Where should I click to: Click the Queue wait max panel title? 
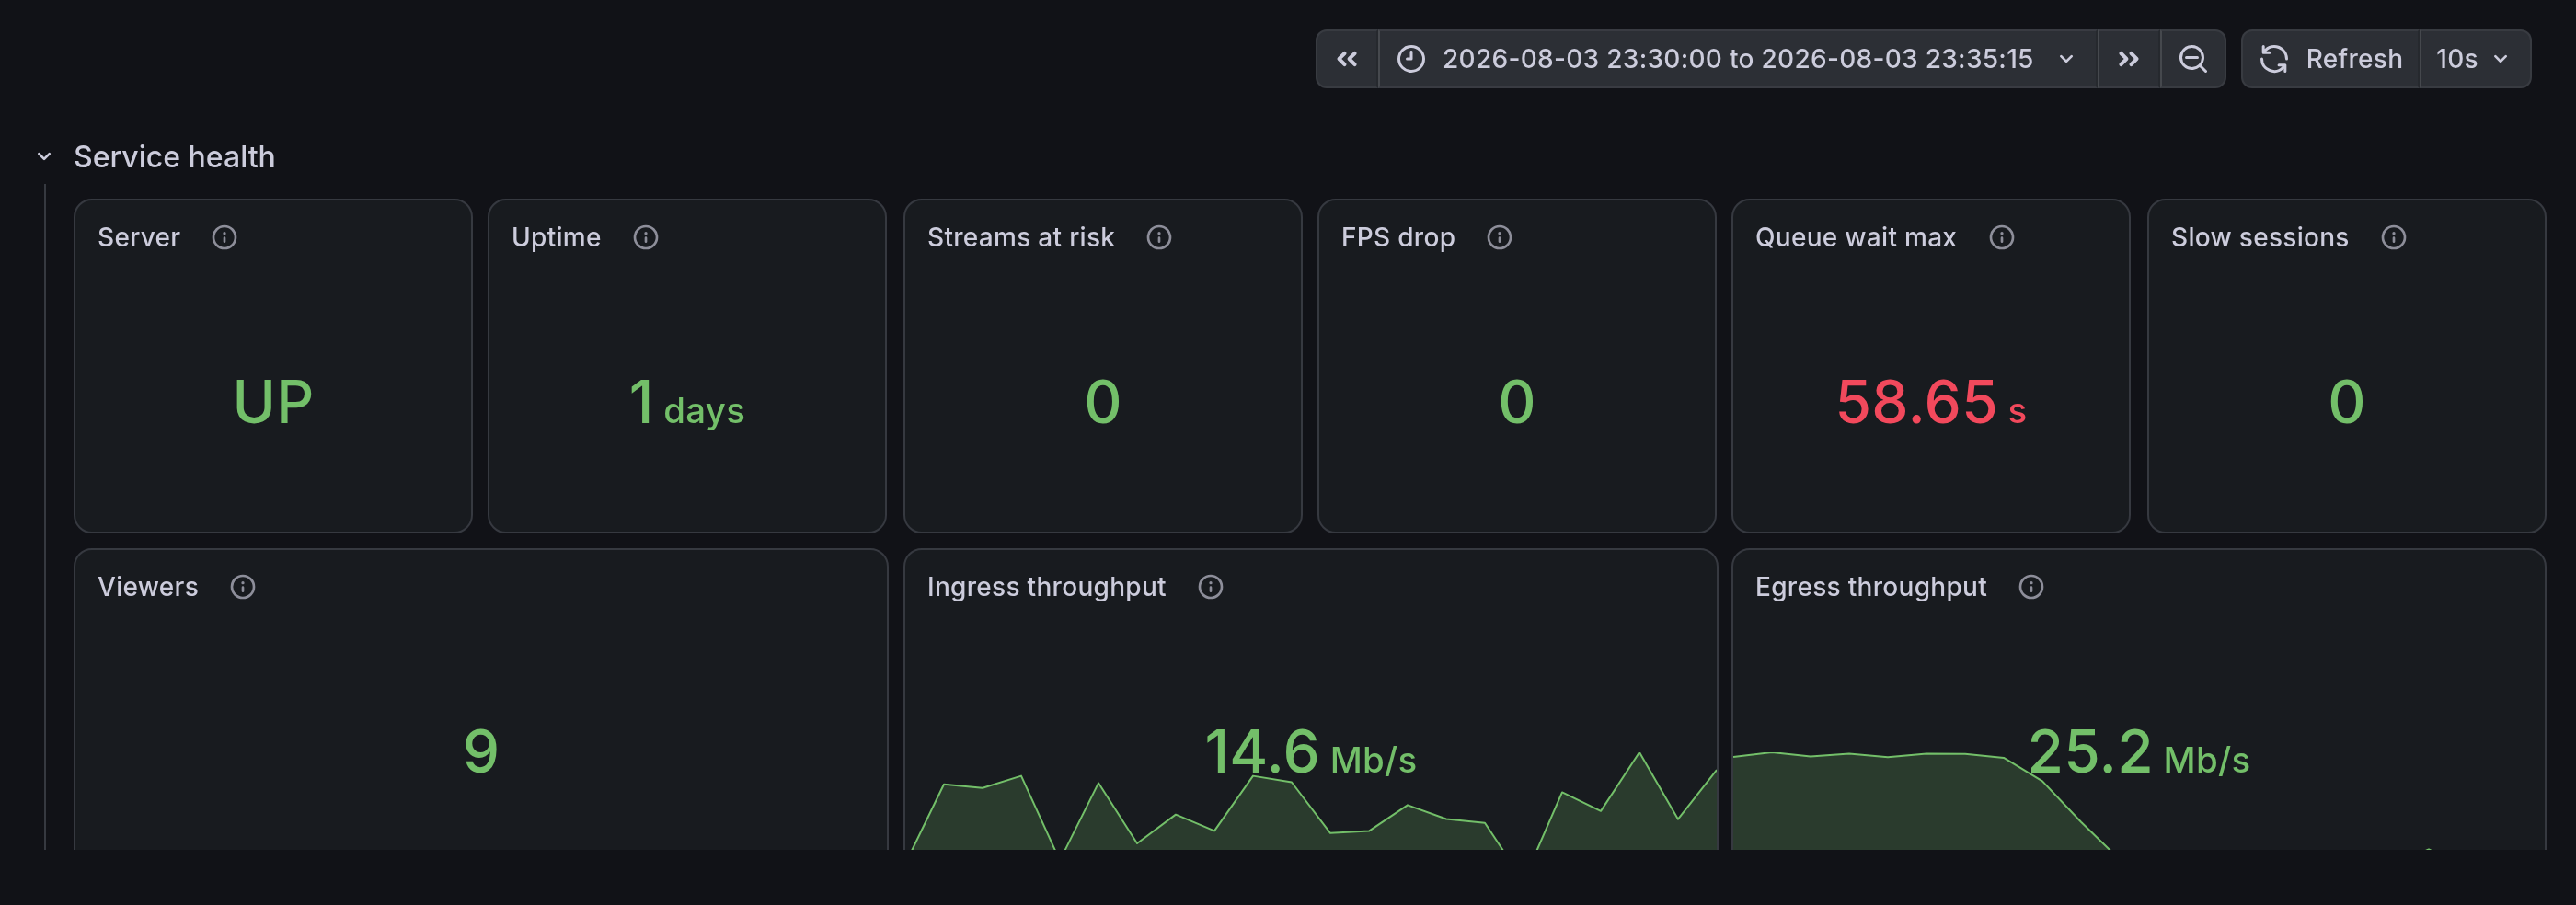pyautogui.click(x=1855, y=237)
